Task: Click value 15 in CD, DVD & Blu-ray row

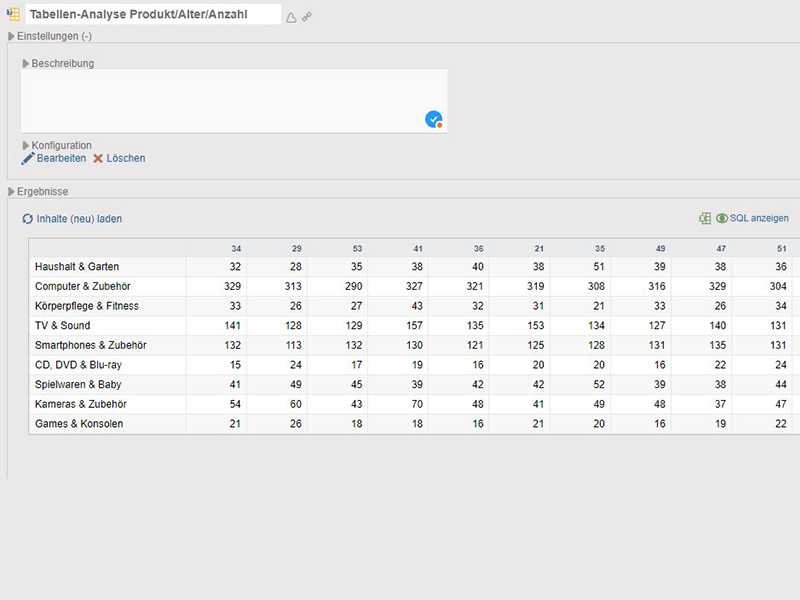Action: tap(235, 365)
